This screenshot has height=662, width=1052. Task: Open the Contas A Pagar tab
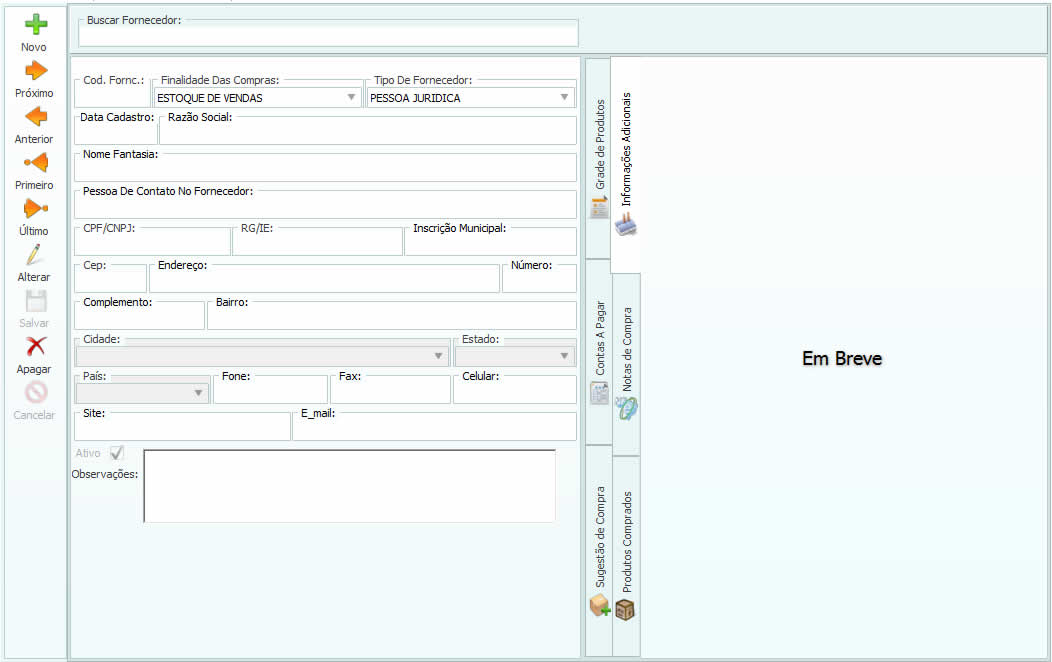point(599,351)
